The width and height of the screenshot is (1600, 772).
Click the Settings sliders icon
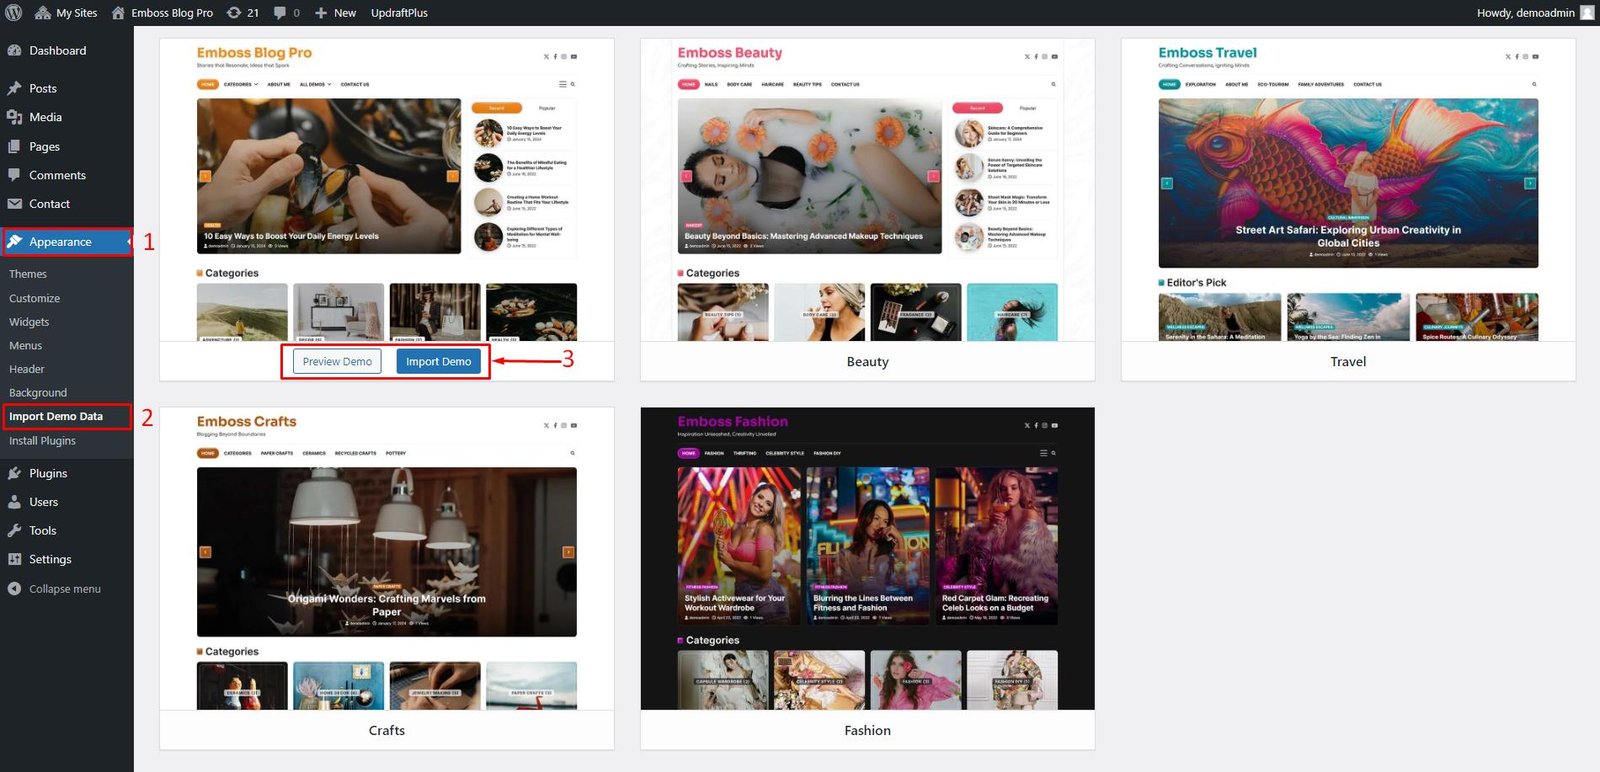tap(14, 560)
